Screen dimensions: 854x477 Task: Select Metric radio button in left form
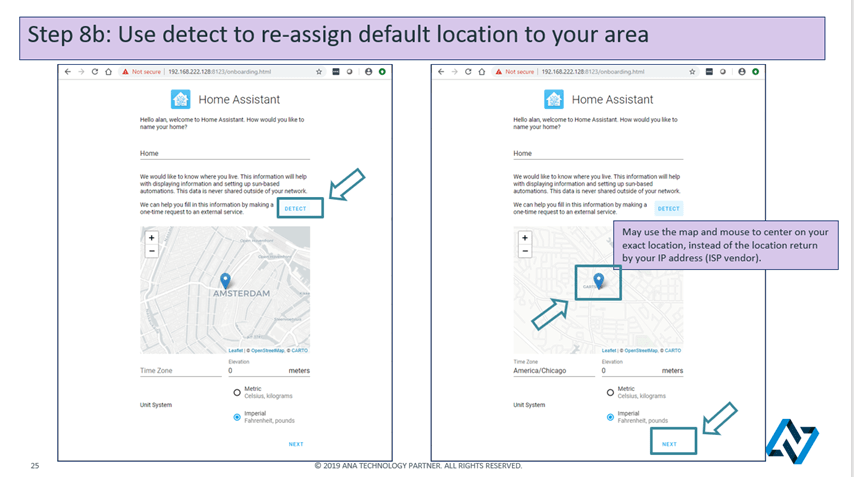point(237,393)
